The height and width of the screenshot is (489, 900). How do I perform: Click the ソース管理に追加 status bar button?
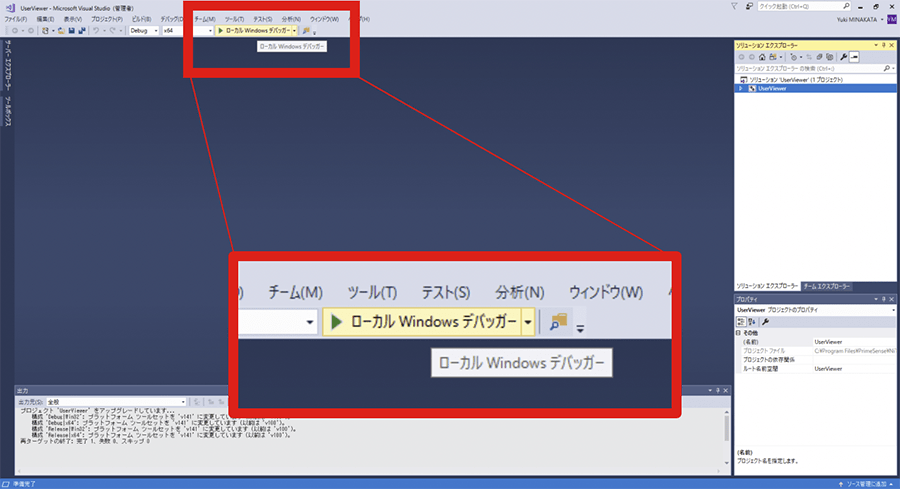click(867, 484)
